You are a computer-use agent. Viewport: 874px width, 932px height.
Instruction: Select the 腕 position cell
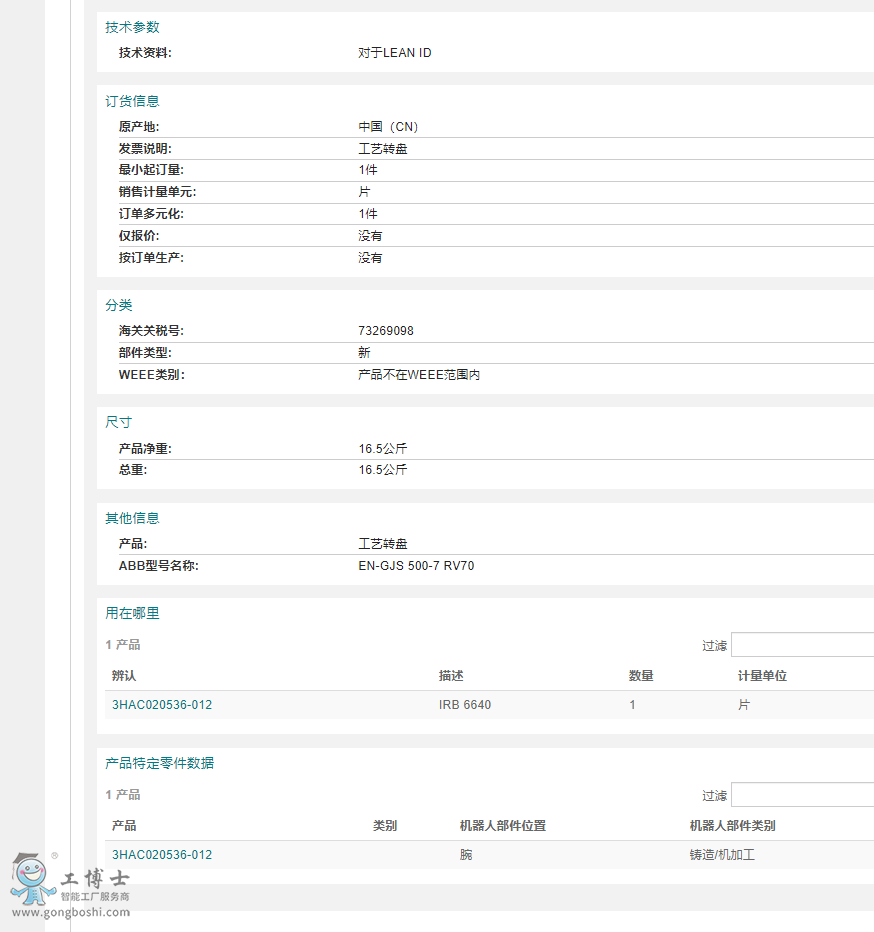pyautogui.click(x=466, y=855)
